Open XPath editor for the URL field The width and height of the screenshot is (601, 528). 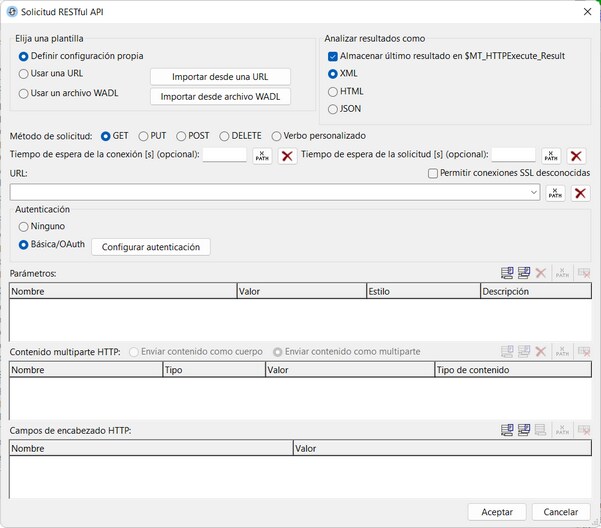point(555,193)
